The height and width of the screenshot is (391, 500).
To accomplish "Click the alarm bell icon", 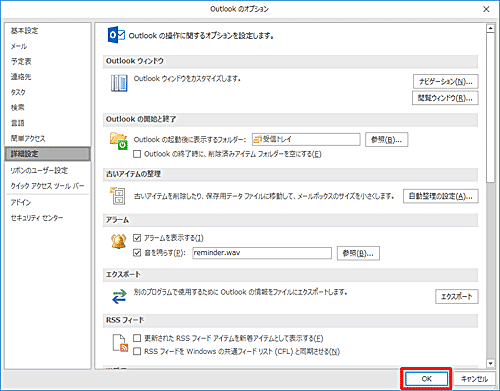I will tap(118, 241).
